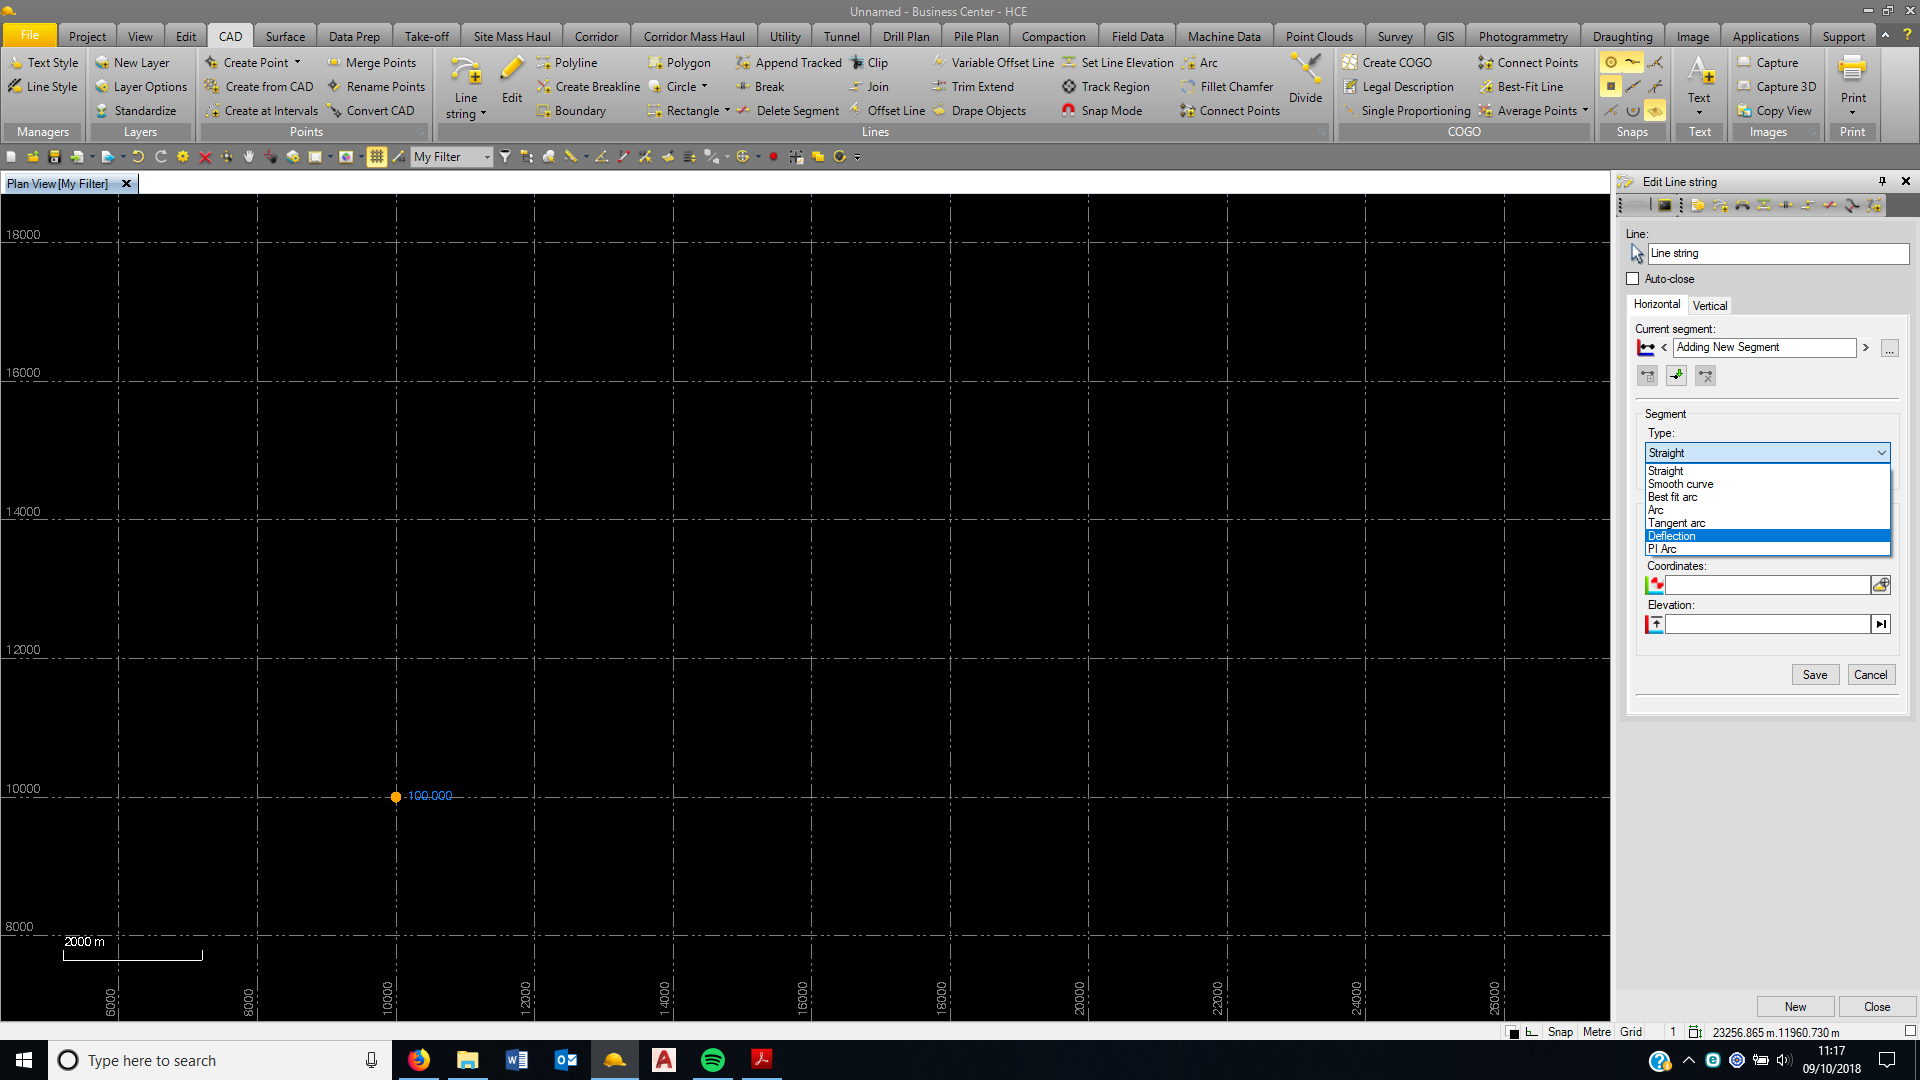
Task: Click the New button in the panel
Action: tap(1795, 1007)
